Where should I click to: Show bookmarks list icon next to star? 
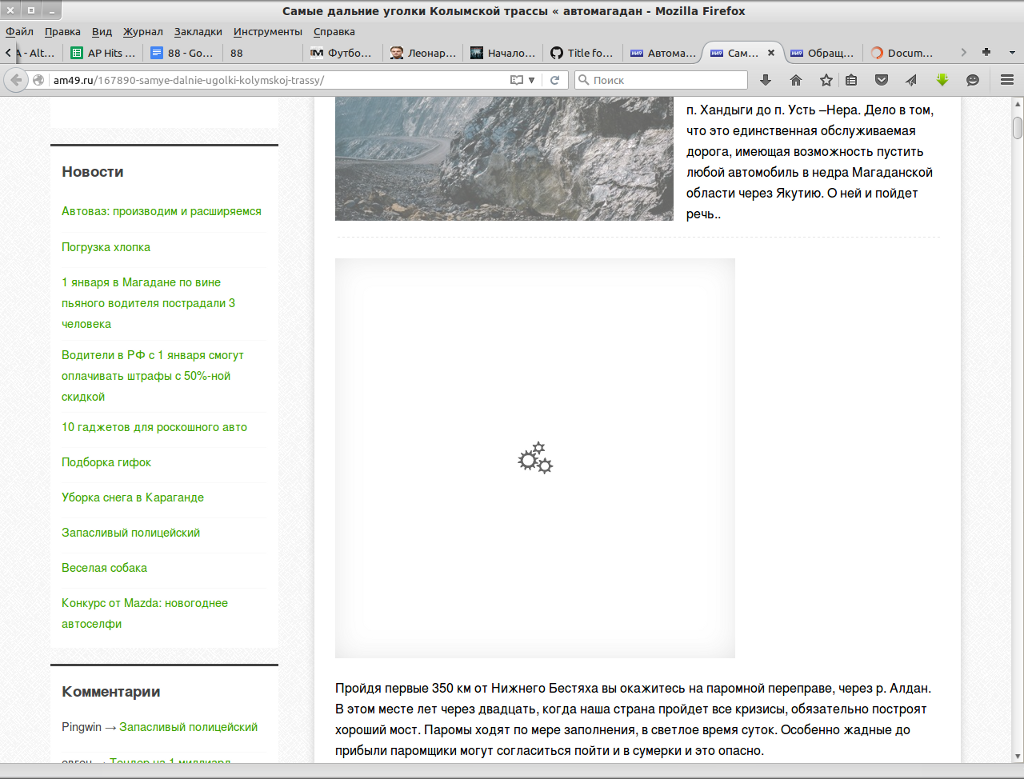tap(851, 80)
